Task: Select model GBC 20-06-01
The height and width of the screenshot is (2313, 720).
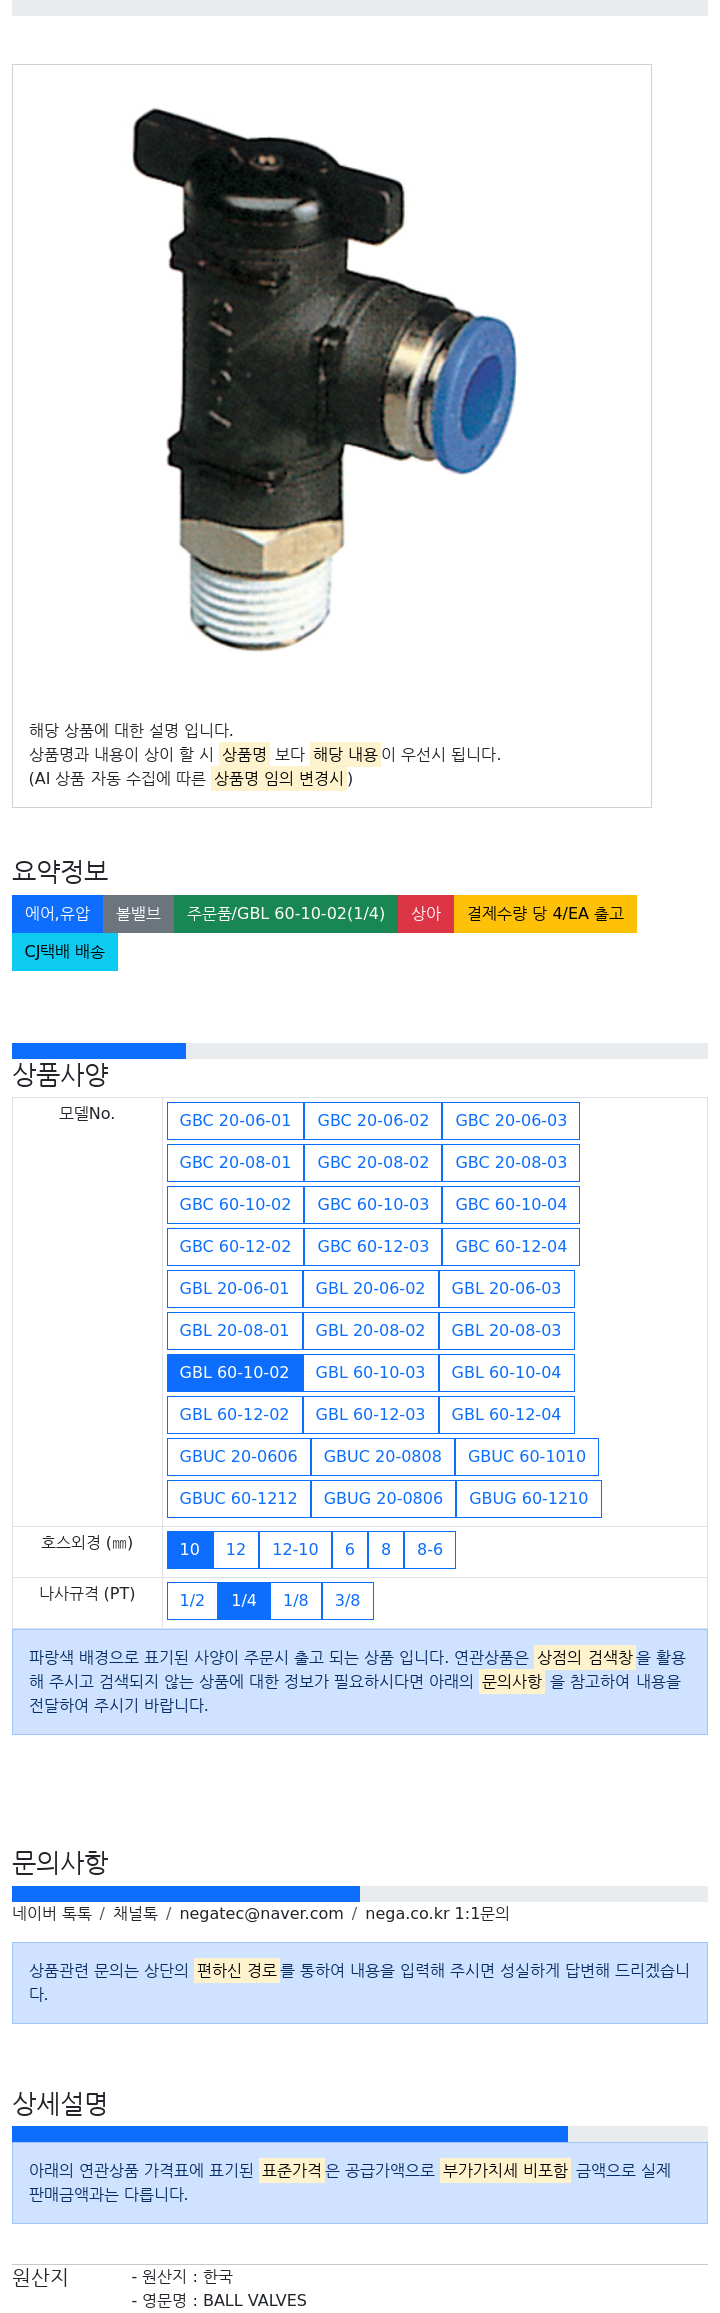Action: tap(235, 1121)
